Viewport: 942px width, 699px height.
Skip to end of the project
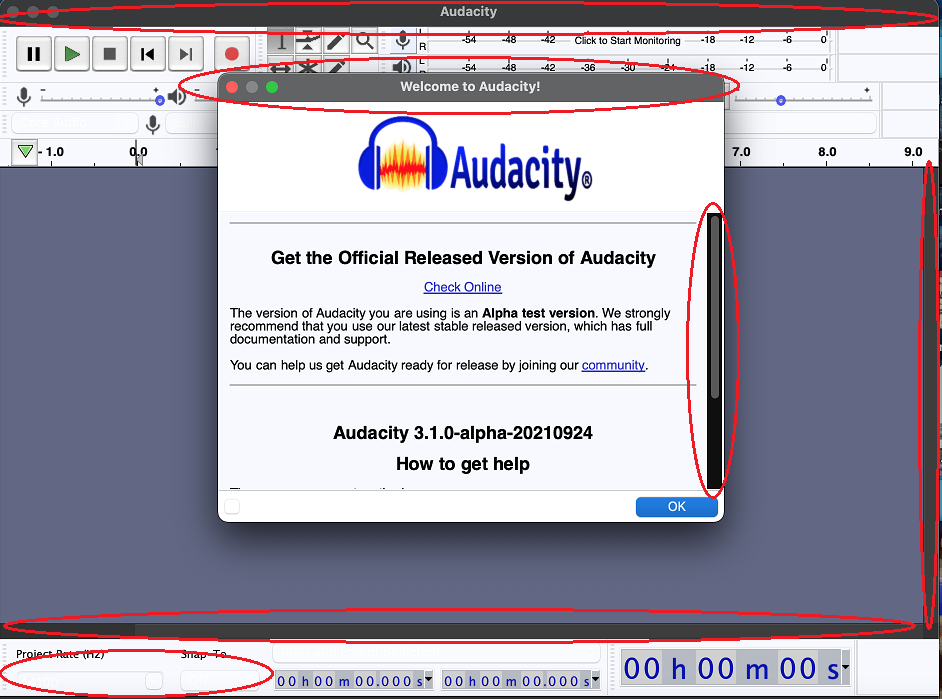[186, 54]
